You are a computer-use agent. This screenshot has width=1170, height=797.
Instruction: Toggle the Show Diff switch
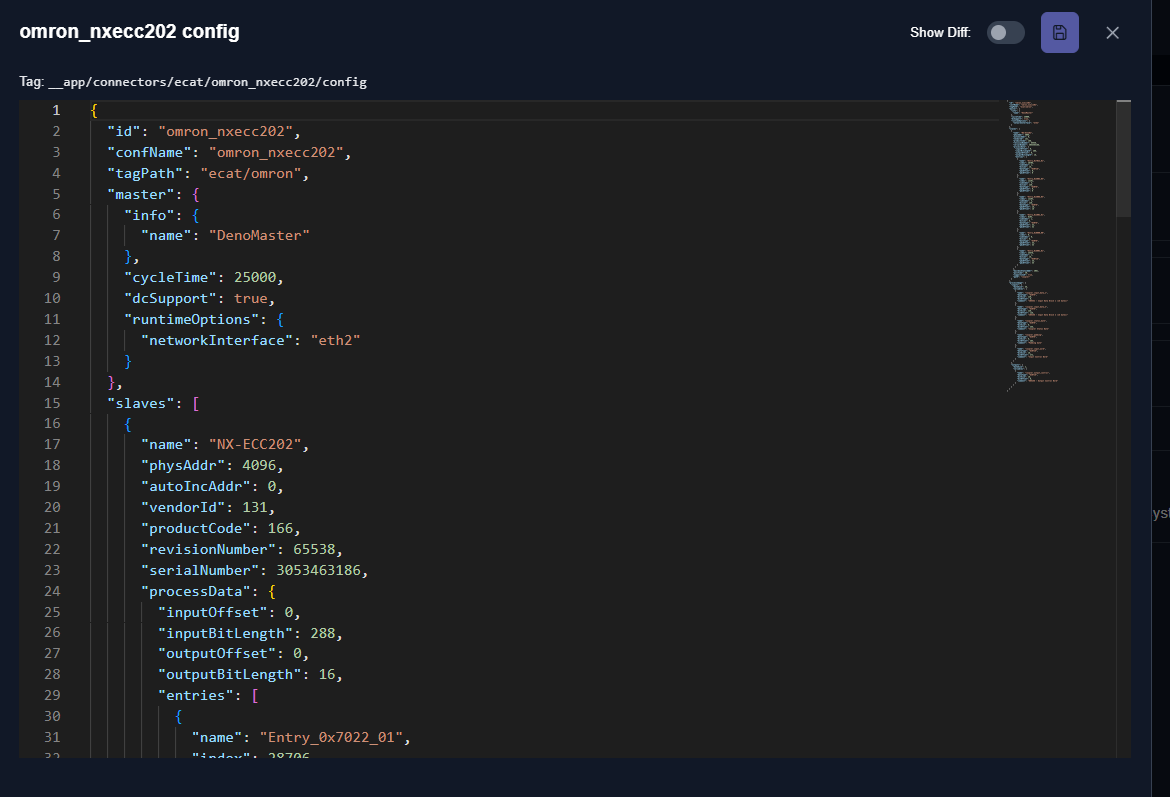click(1005, 33)
